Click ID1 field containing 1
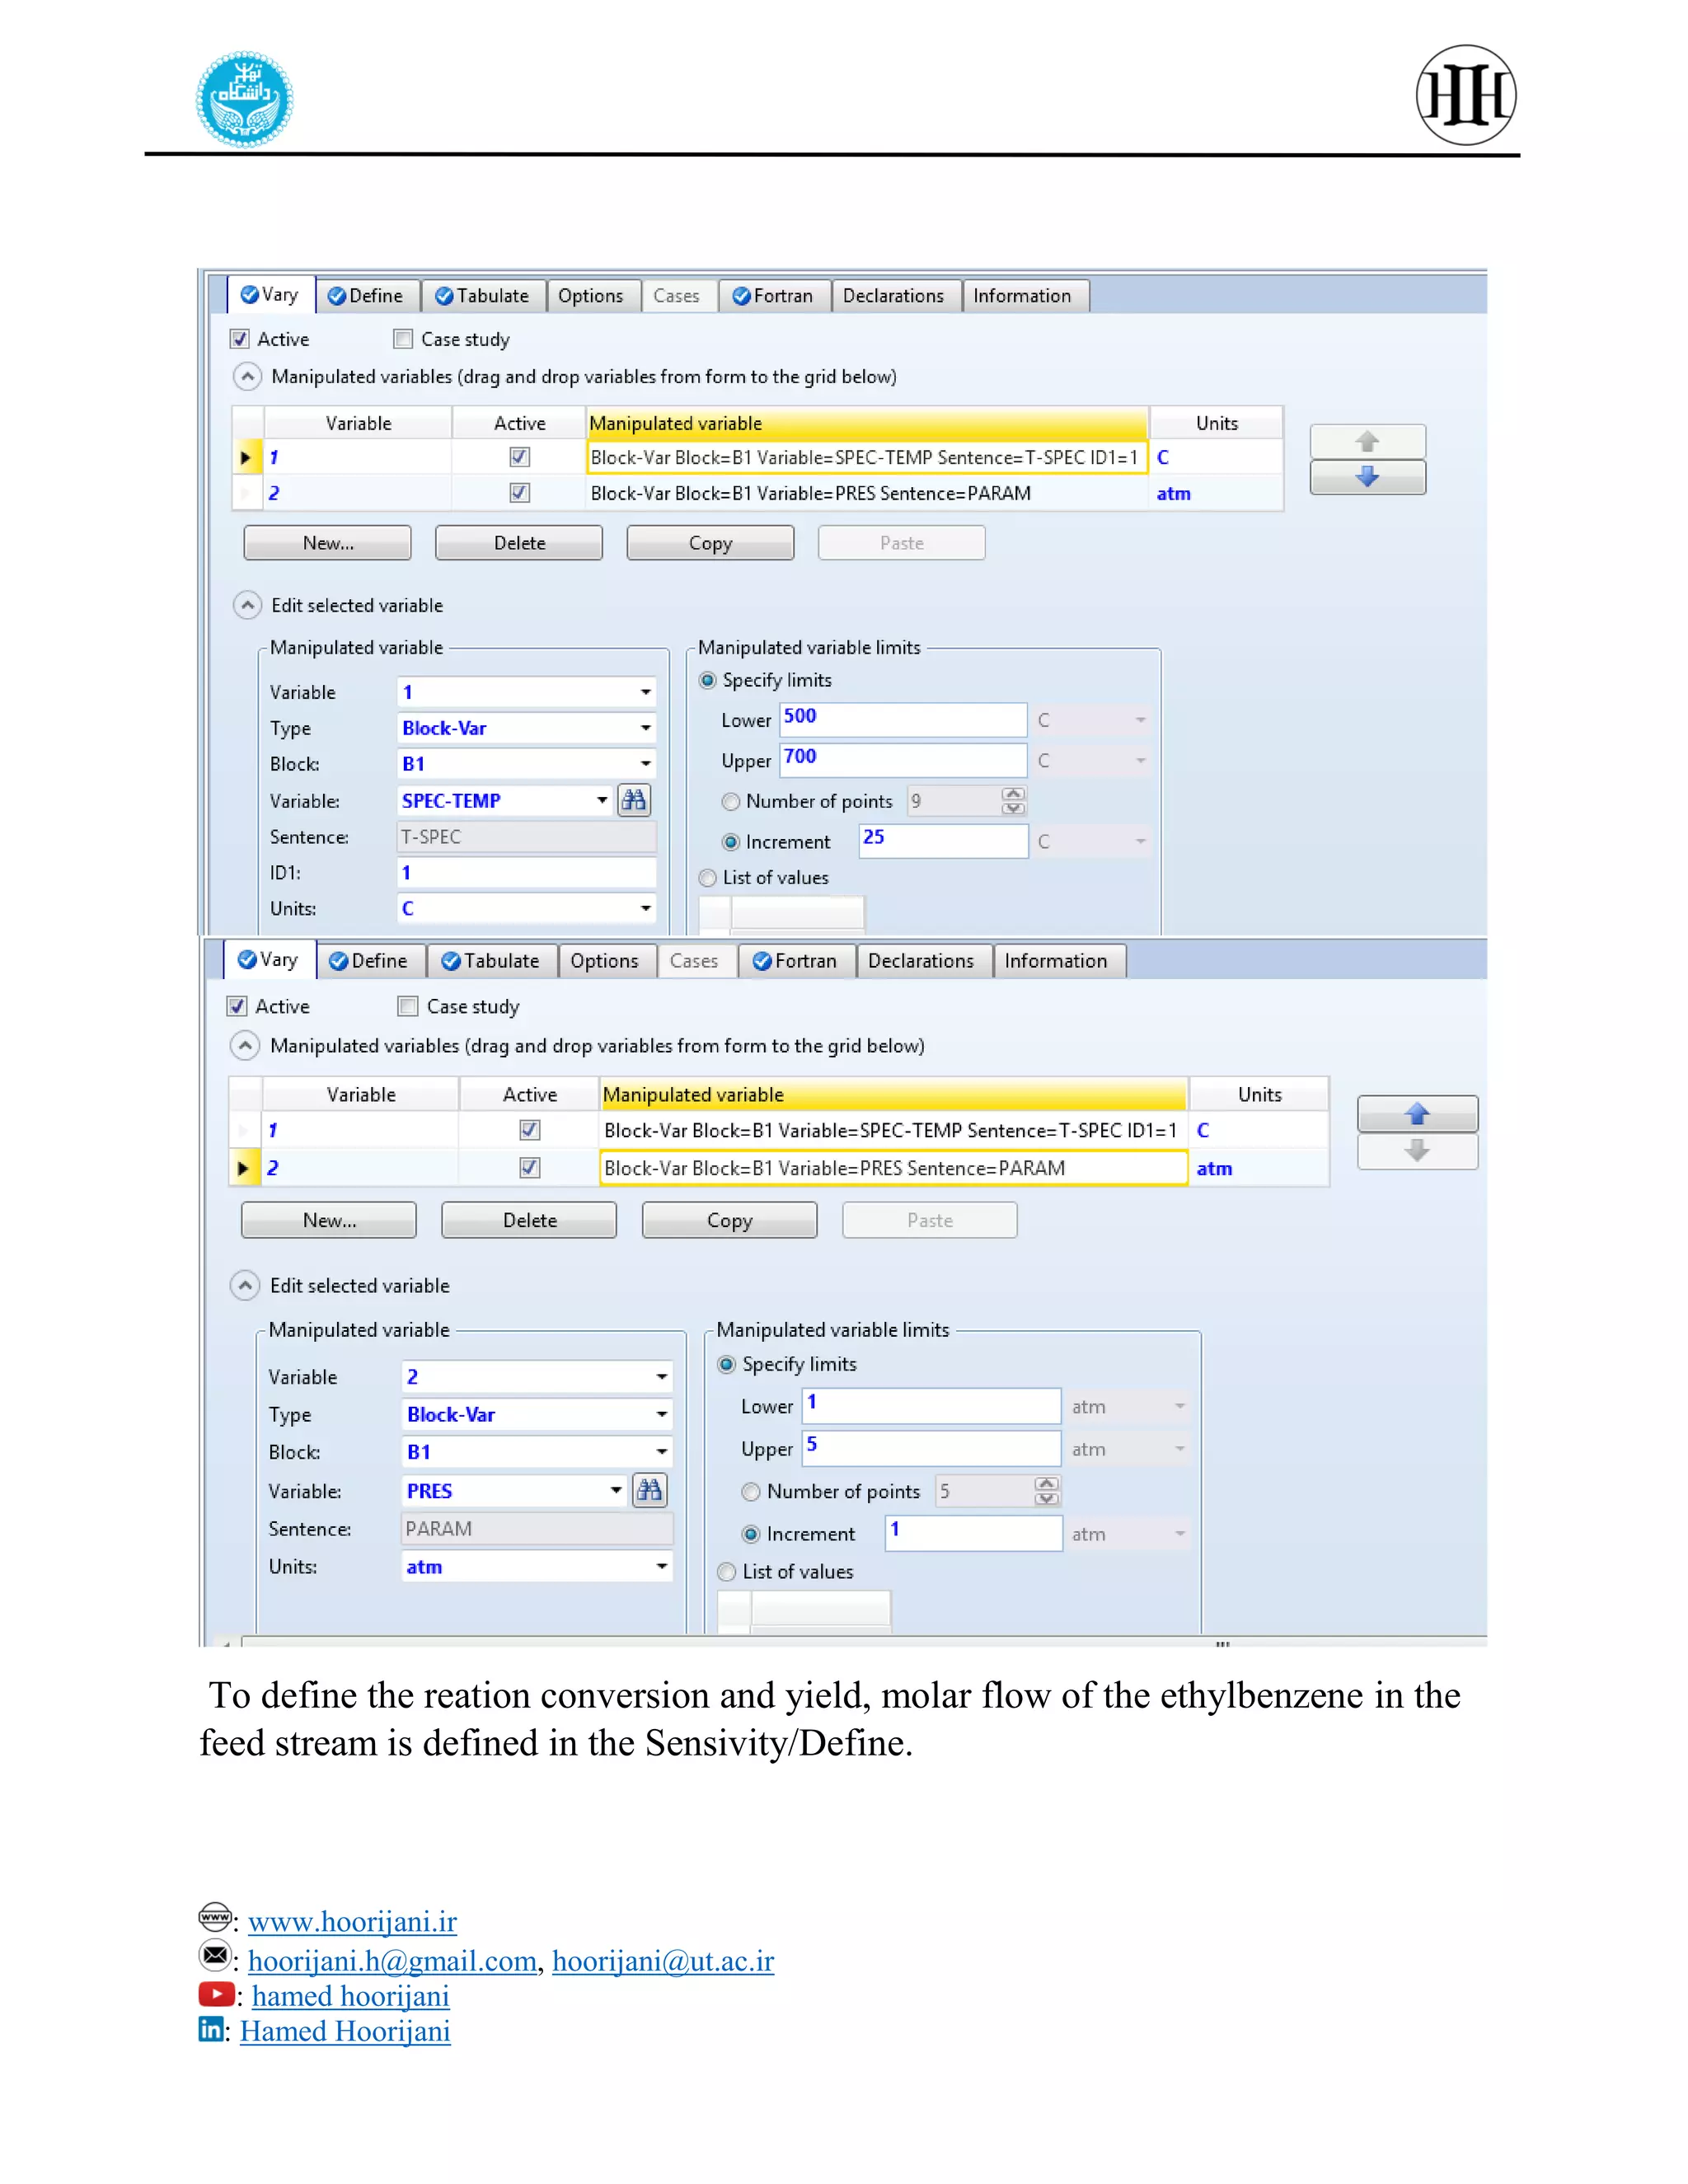Screen dimensions: 1688x2184 pyautogui.click(x=527, y=872)
